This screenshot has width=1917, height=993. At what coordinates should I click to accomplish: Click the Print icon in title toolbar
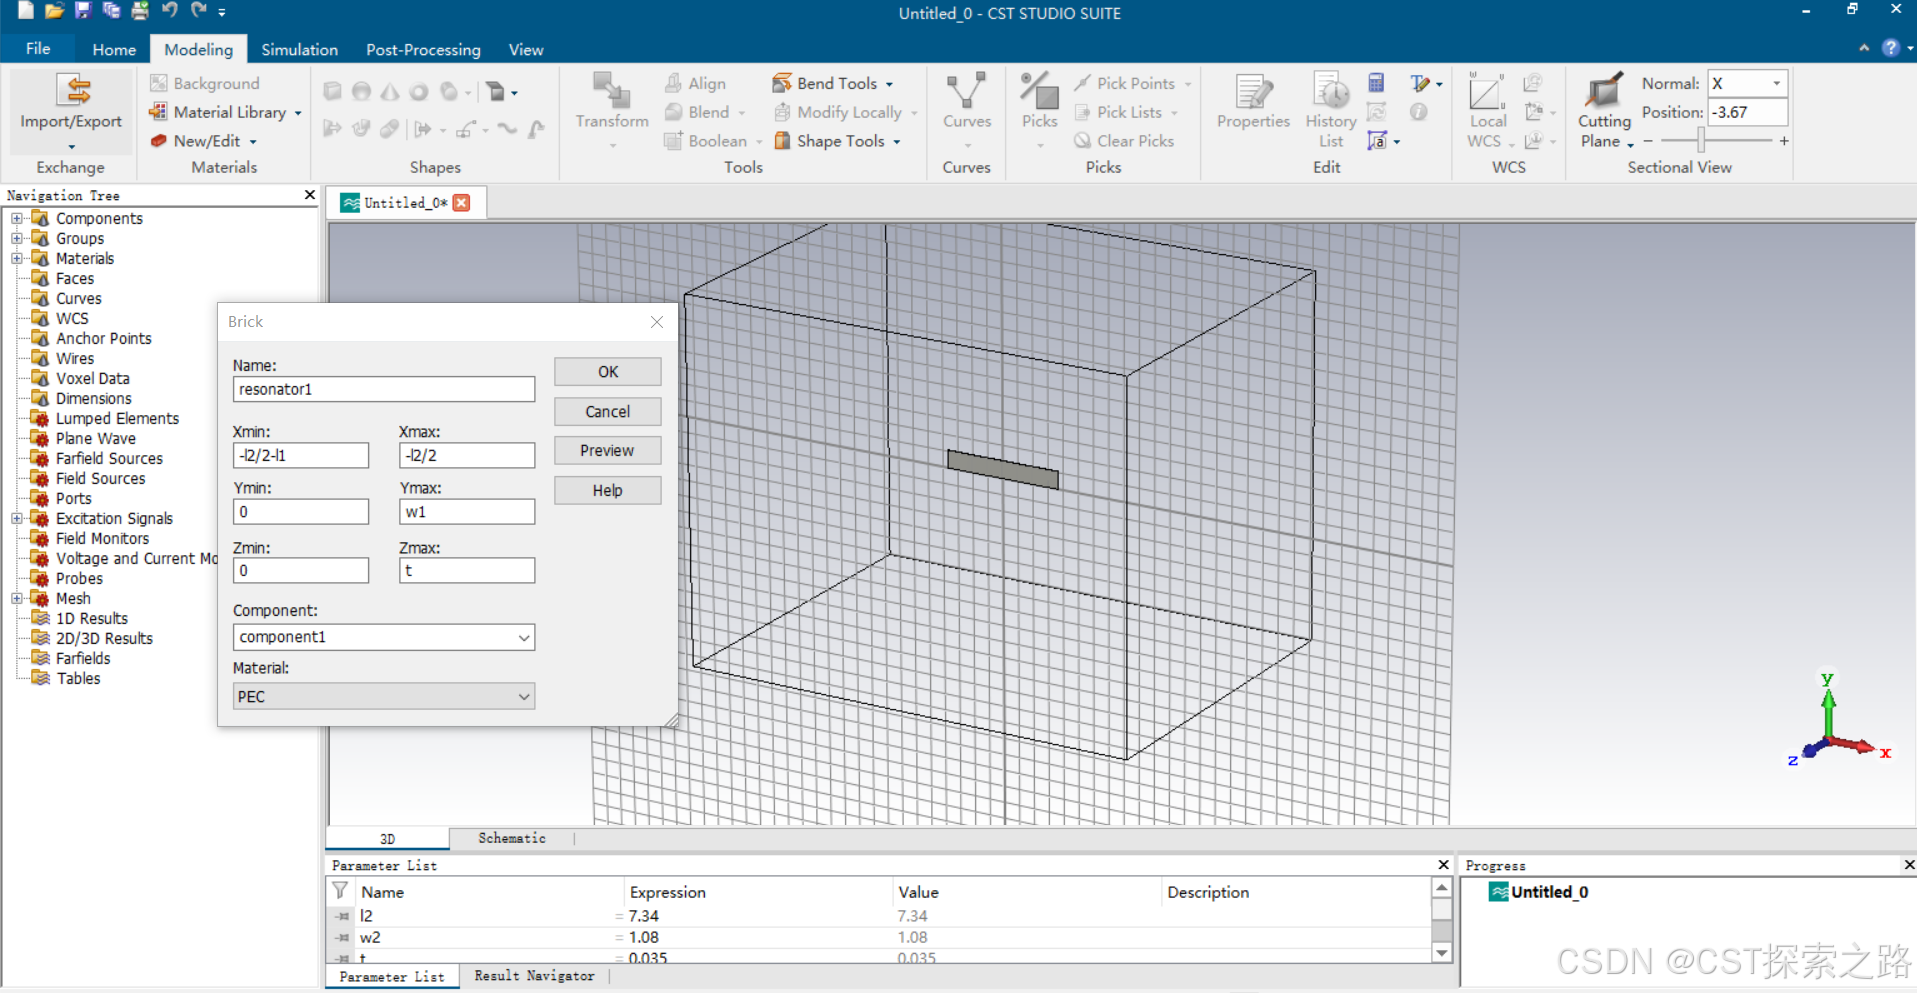[140, 10]
